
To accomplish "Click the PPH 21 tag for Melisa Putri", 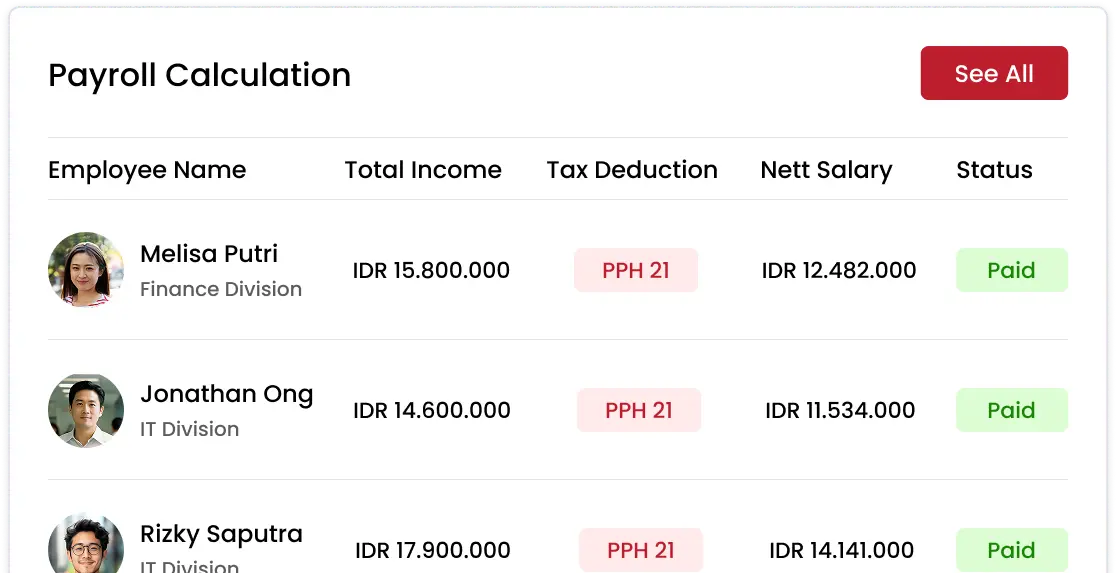I will click(636, 270).
